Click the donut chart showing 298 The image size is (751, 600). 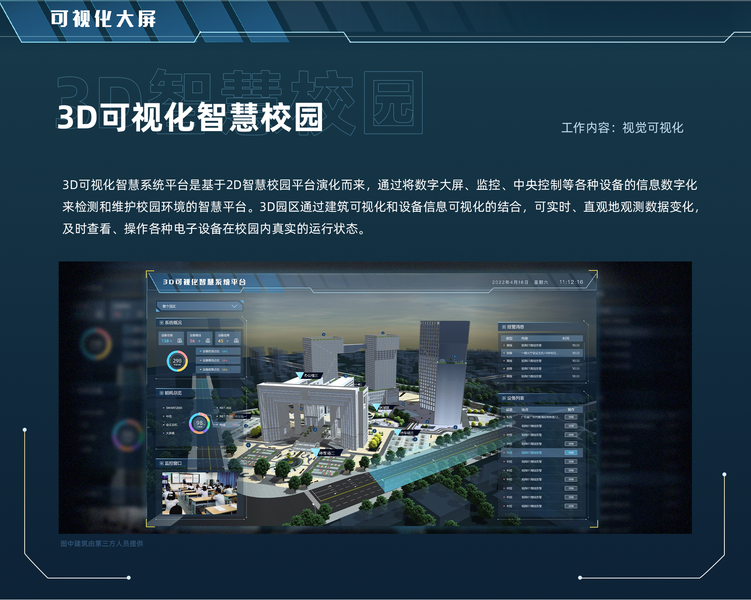click(x=177, y=361)
